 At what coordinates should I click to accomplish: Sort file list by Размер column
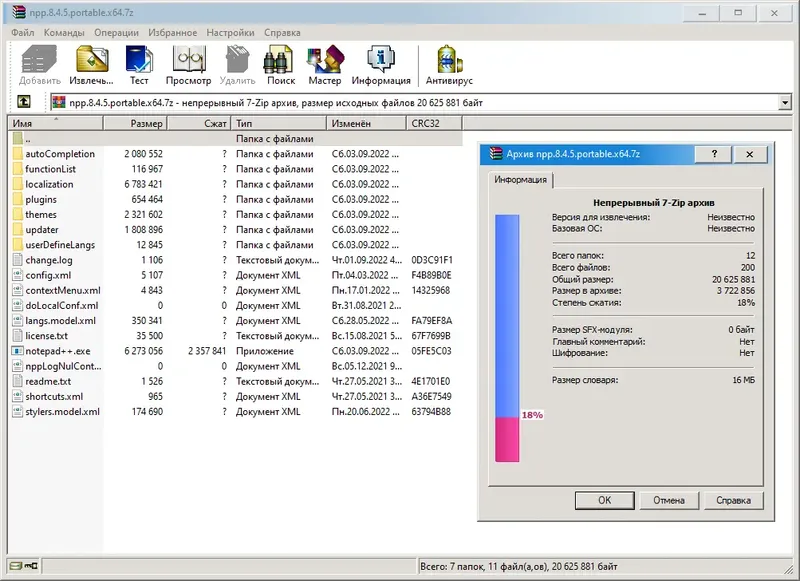click(135, 123)
